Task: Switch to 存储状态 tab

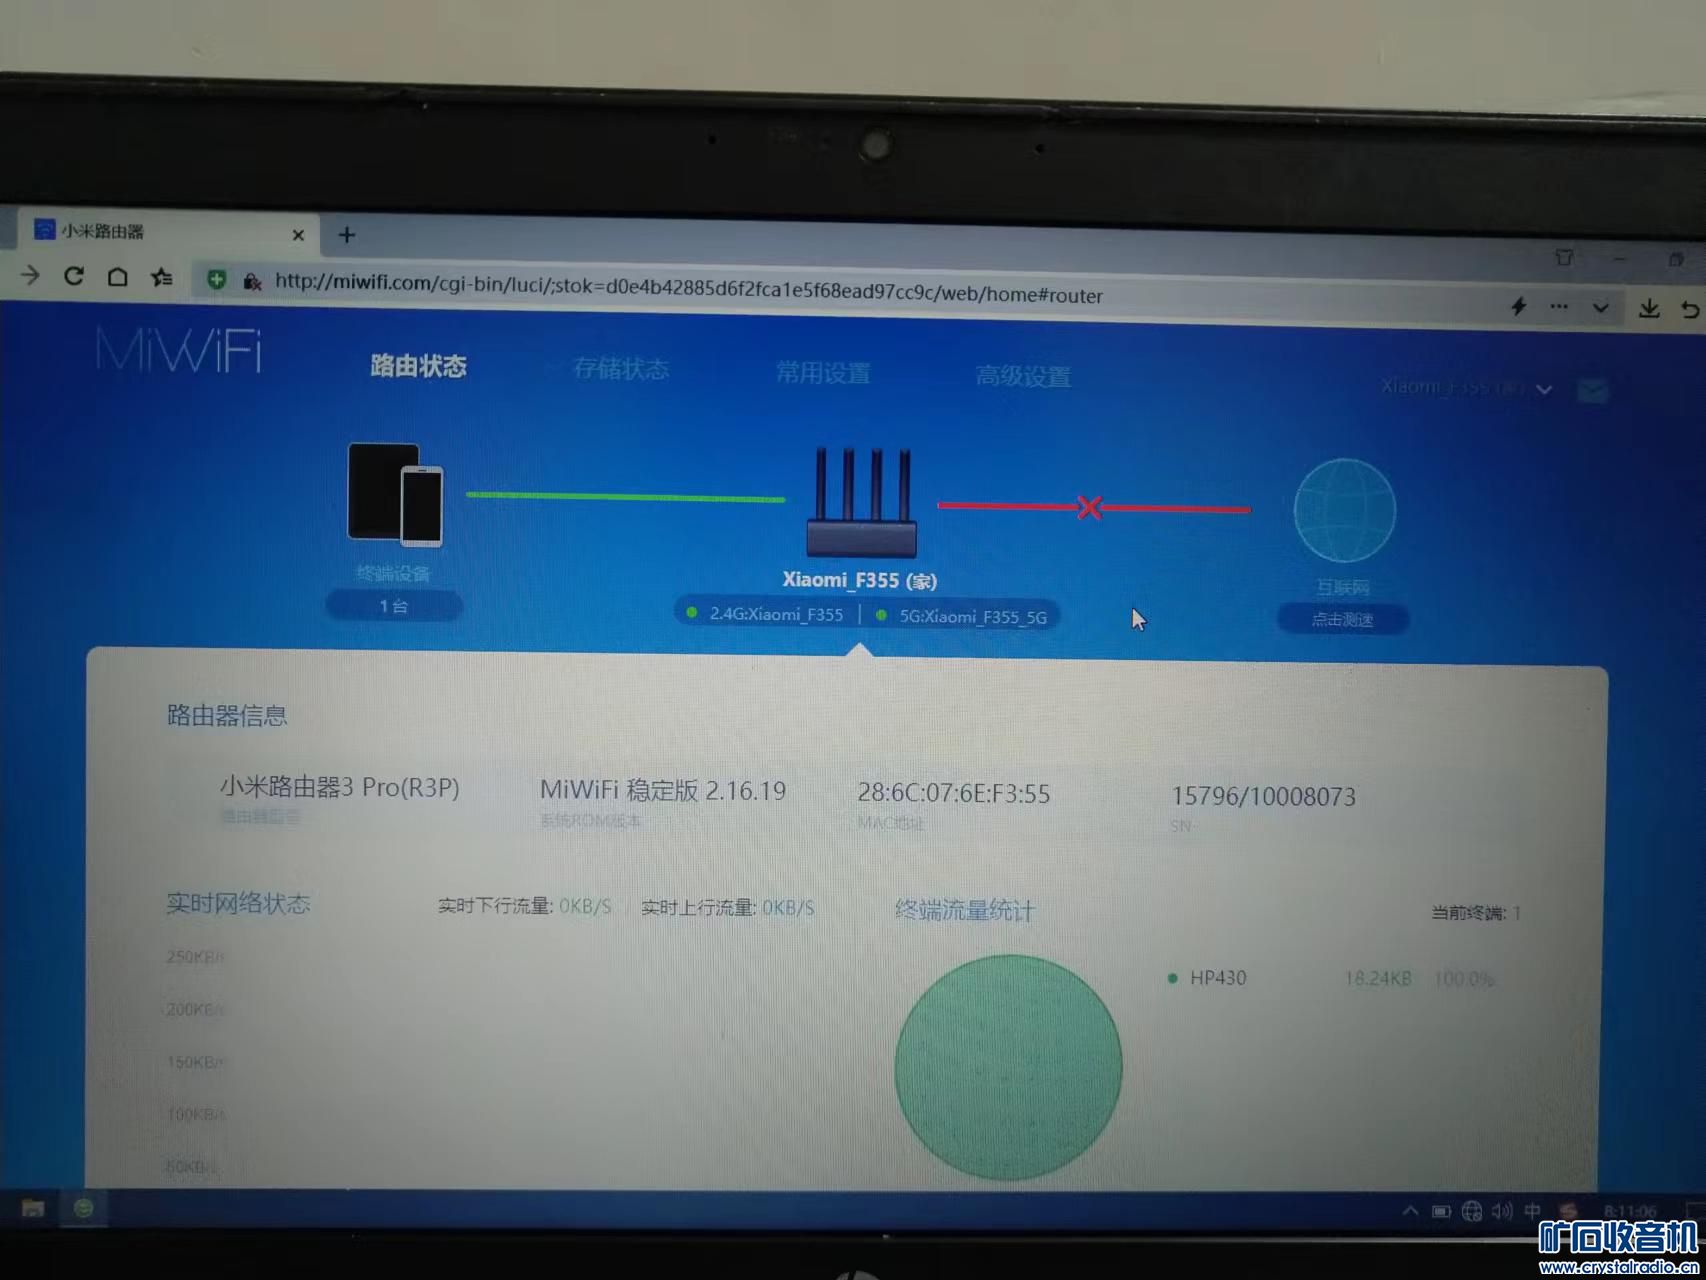Action: 621,370
